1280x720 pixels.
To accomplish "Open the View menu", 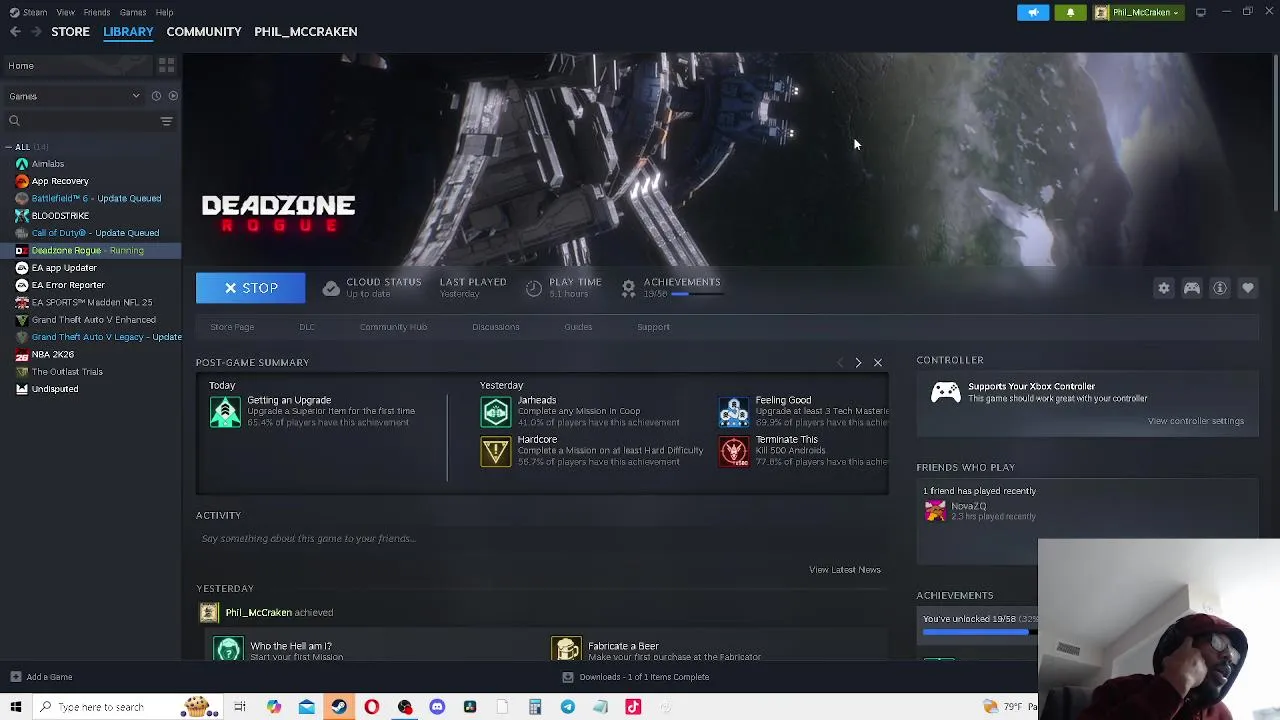I will tap(65, 12).
